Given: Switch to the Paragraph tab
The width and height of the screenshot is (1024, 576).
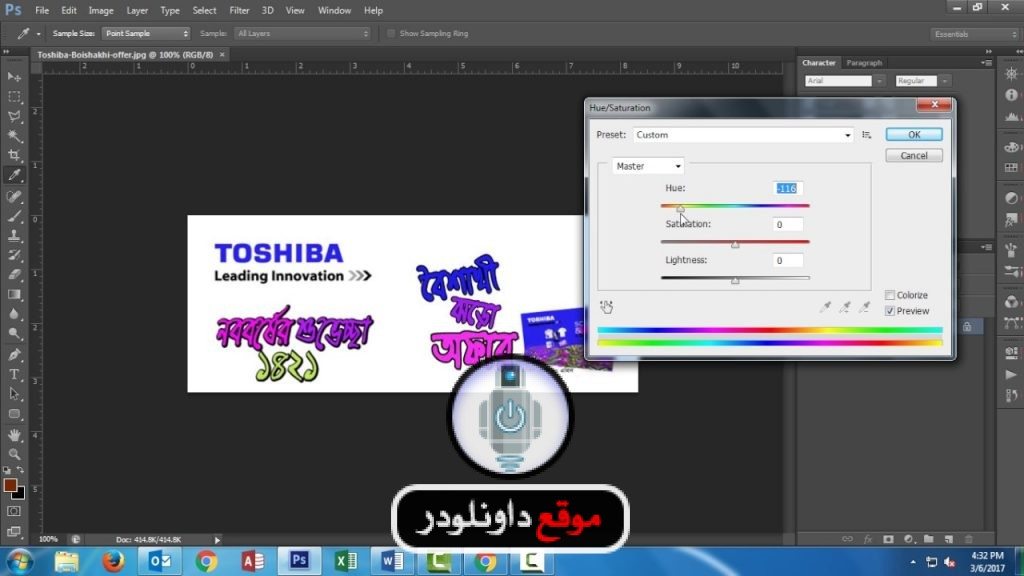Looking at the screenshot, I should point(864,63).
